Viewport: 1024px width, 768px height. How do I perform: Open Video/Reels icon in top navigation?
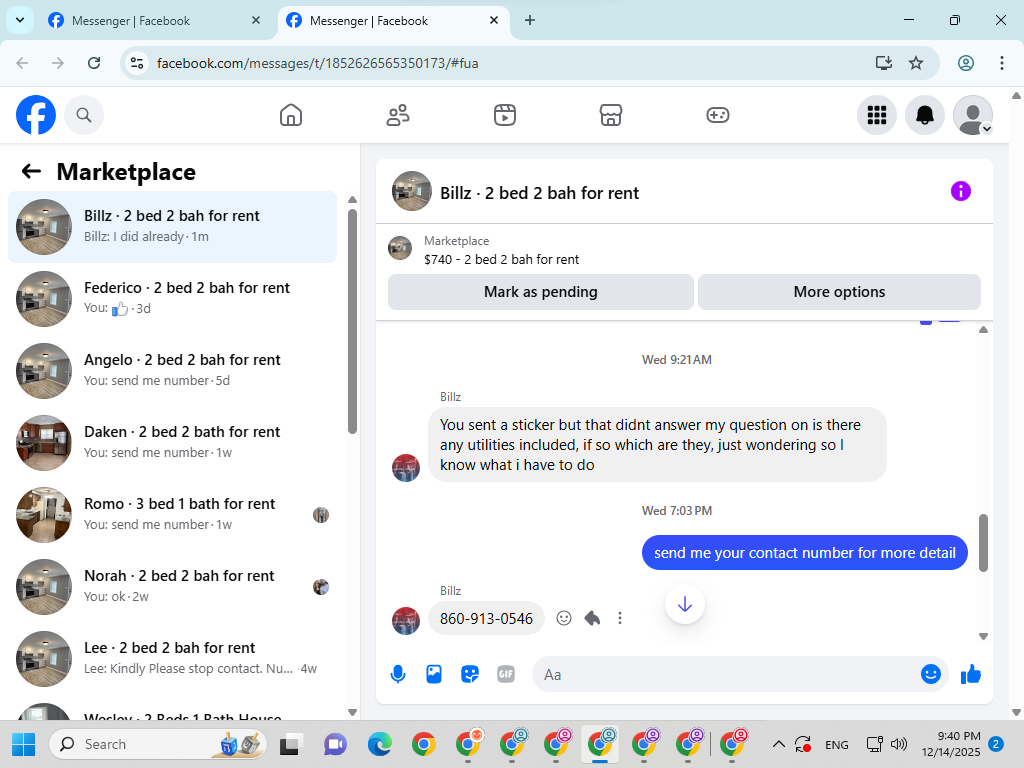point(504,115)
